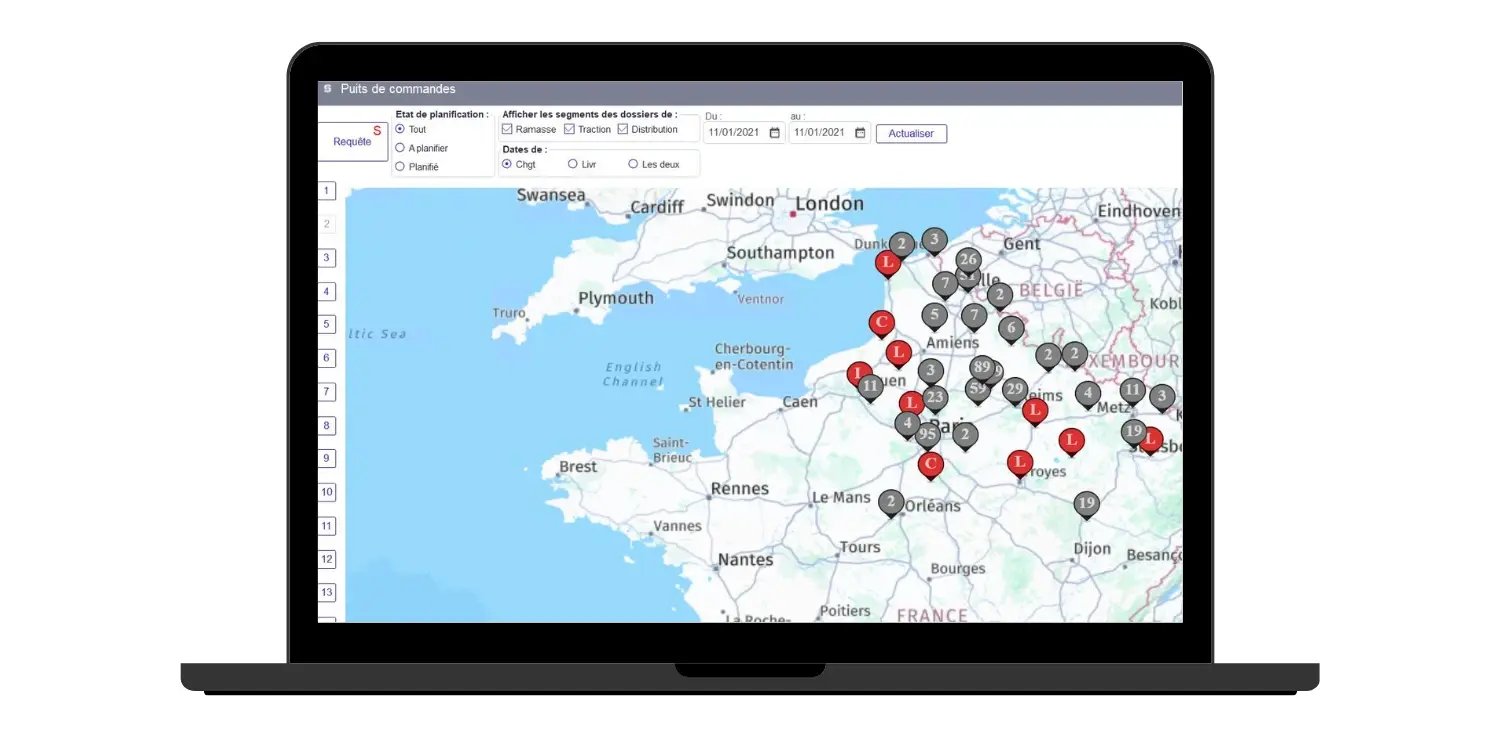This screenshot has height=750, width=1500.
Task: Open the calendar picker for the 'Du' date
Action: 774,133
